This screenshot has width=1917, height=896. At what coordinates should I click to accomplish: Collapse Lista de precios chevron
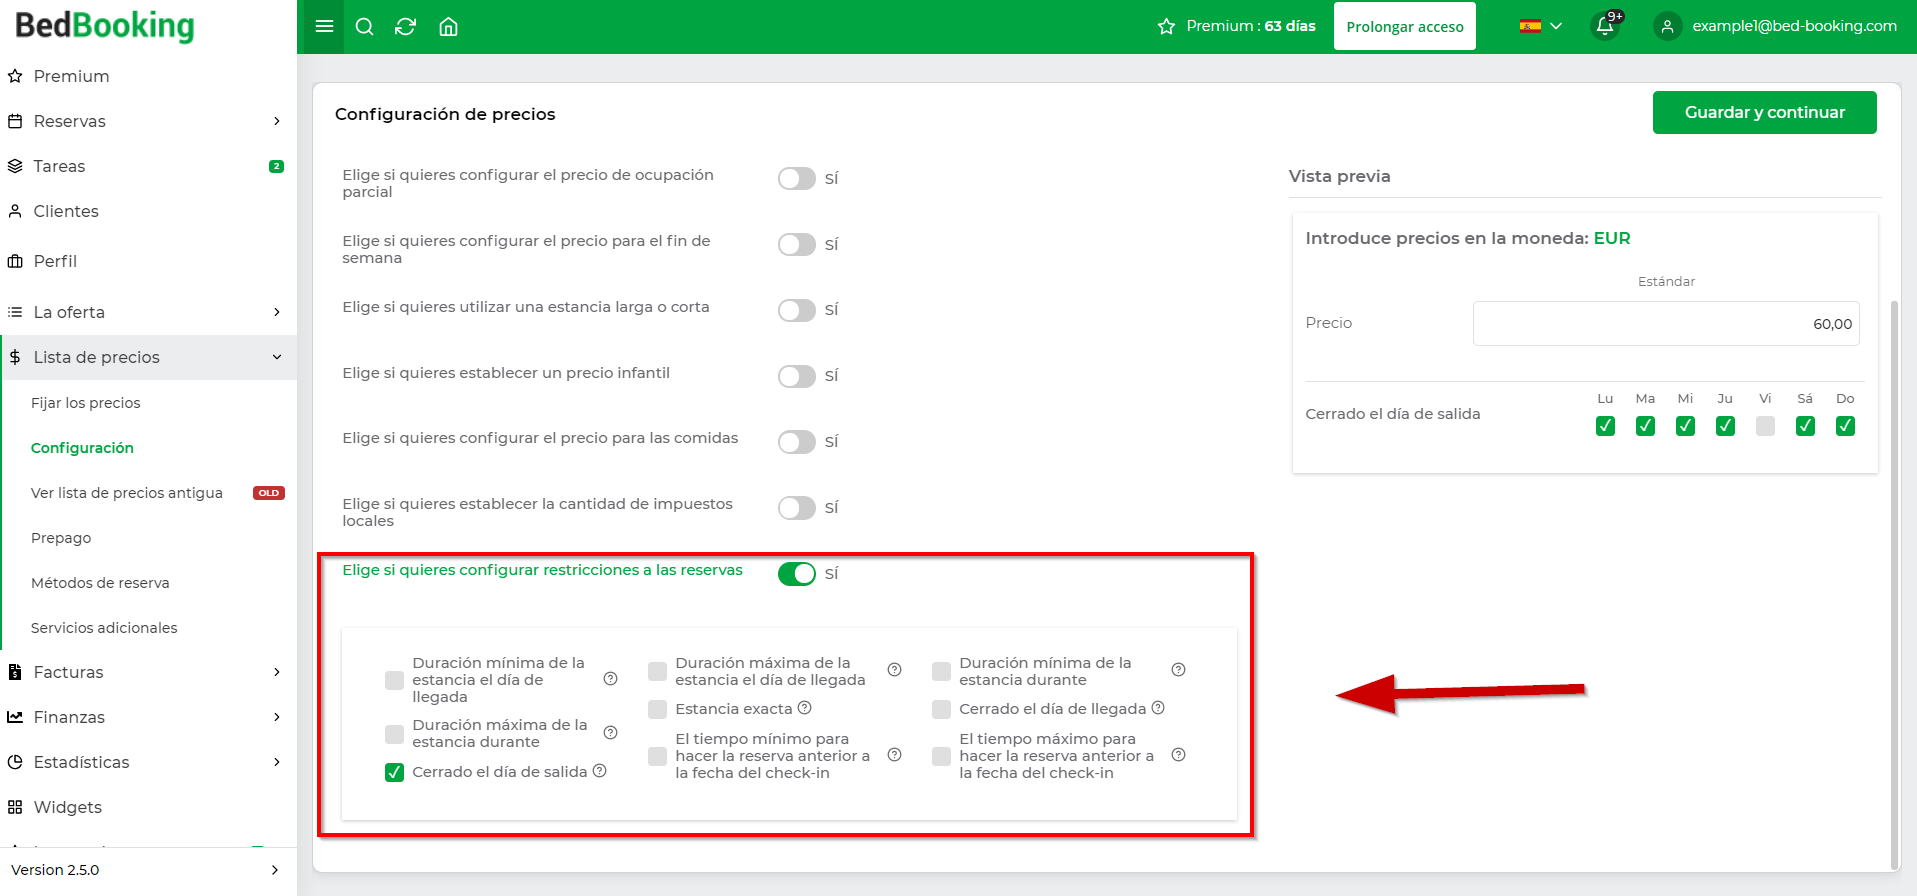coord(277,357)
